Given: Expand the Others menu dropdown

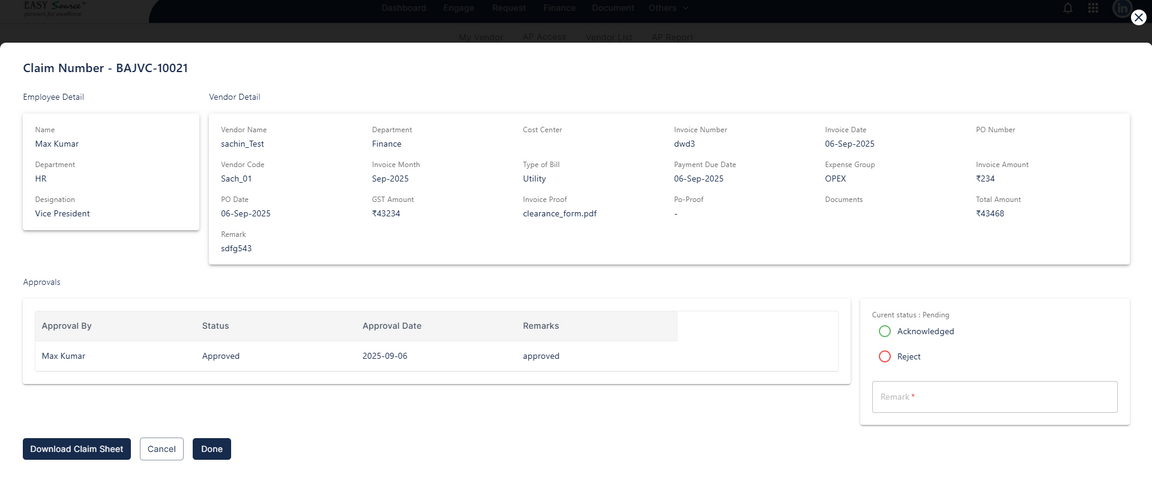Looking at the screenshot, I should (x=668, y=8).
